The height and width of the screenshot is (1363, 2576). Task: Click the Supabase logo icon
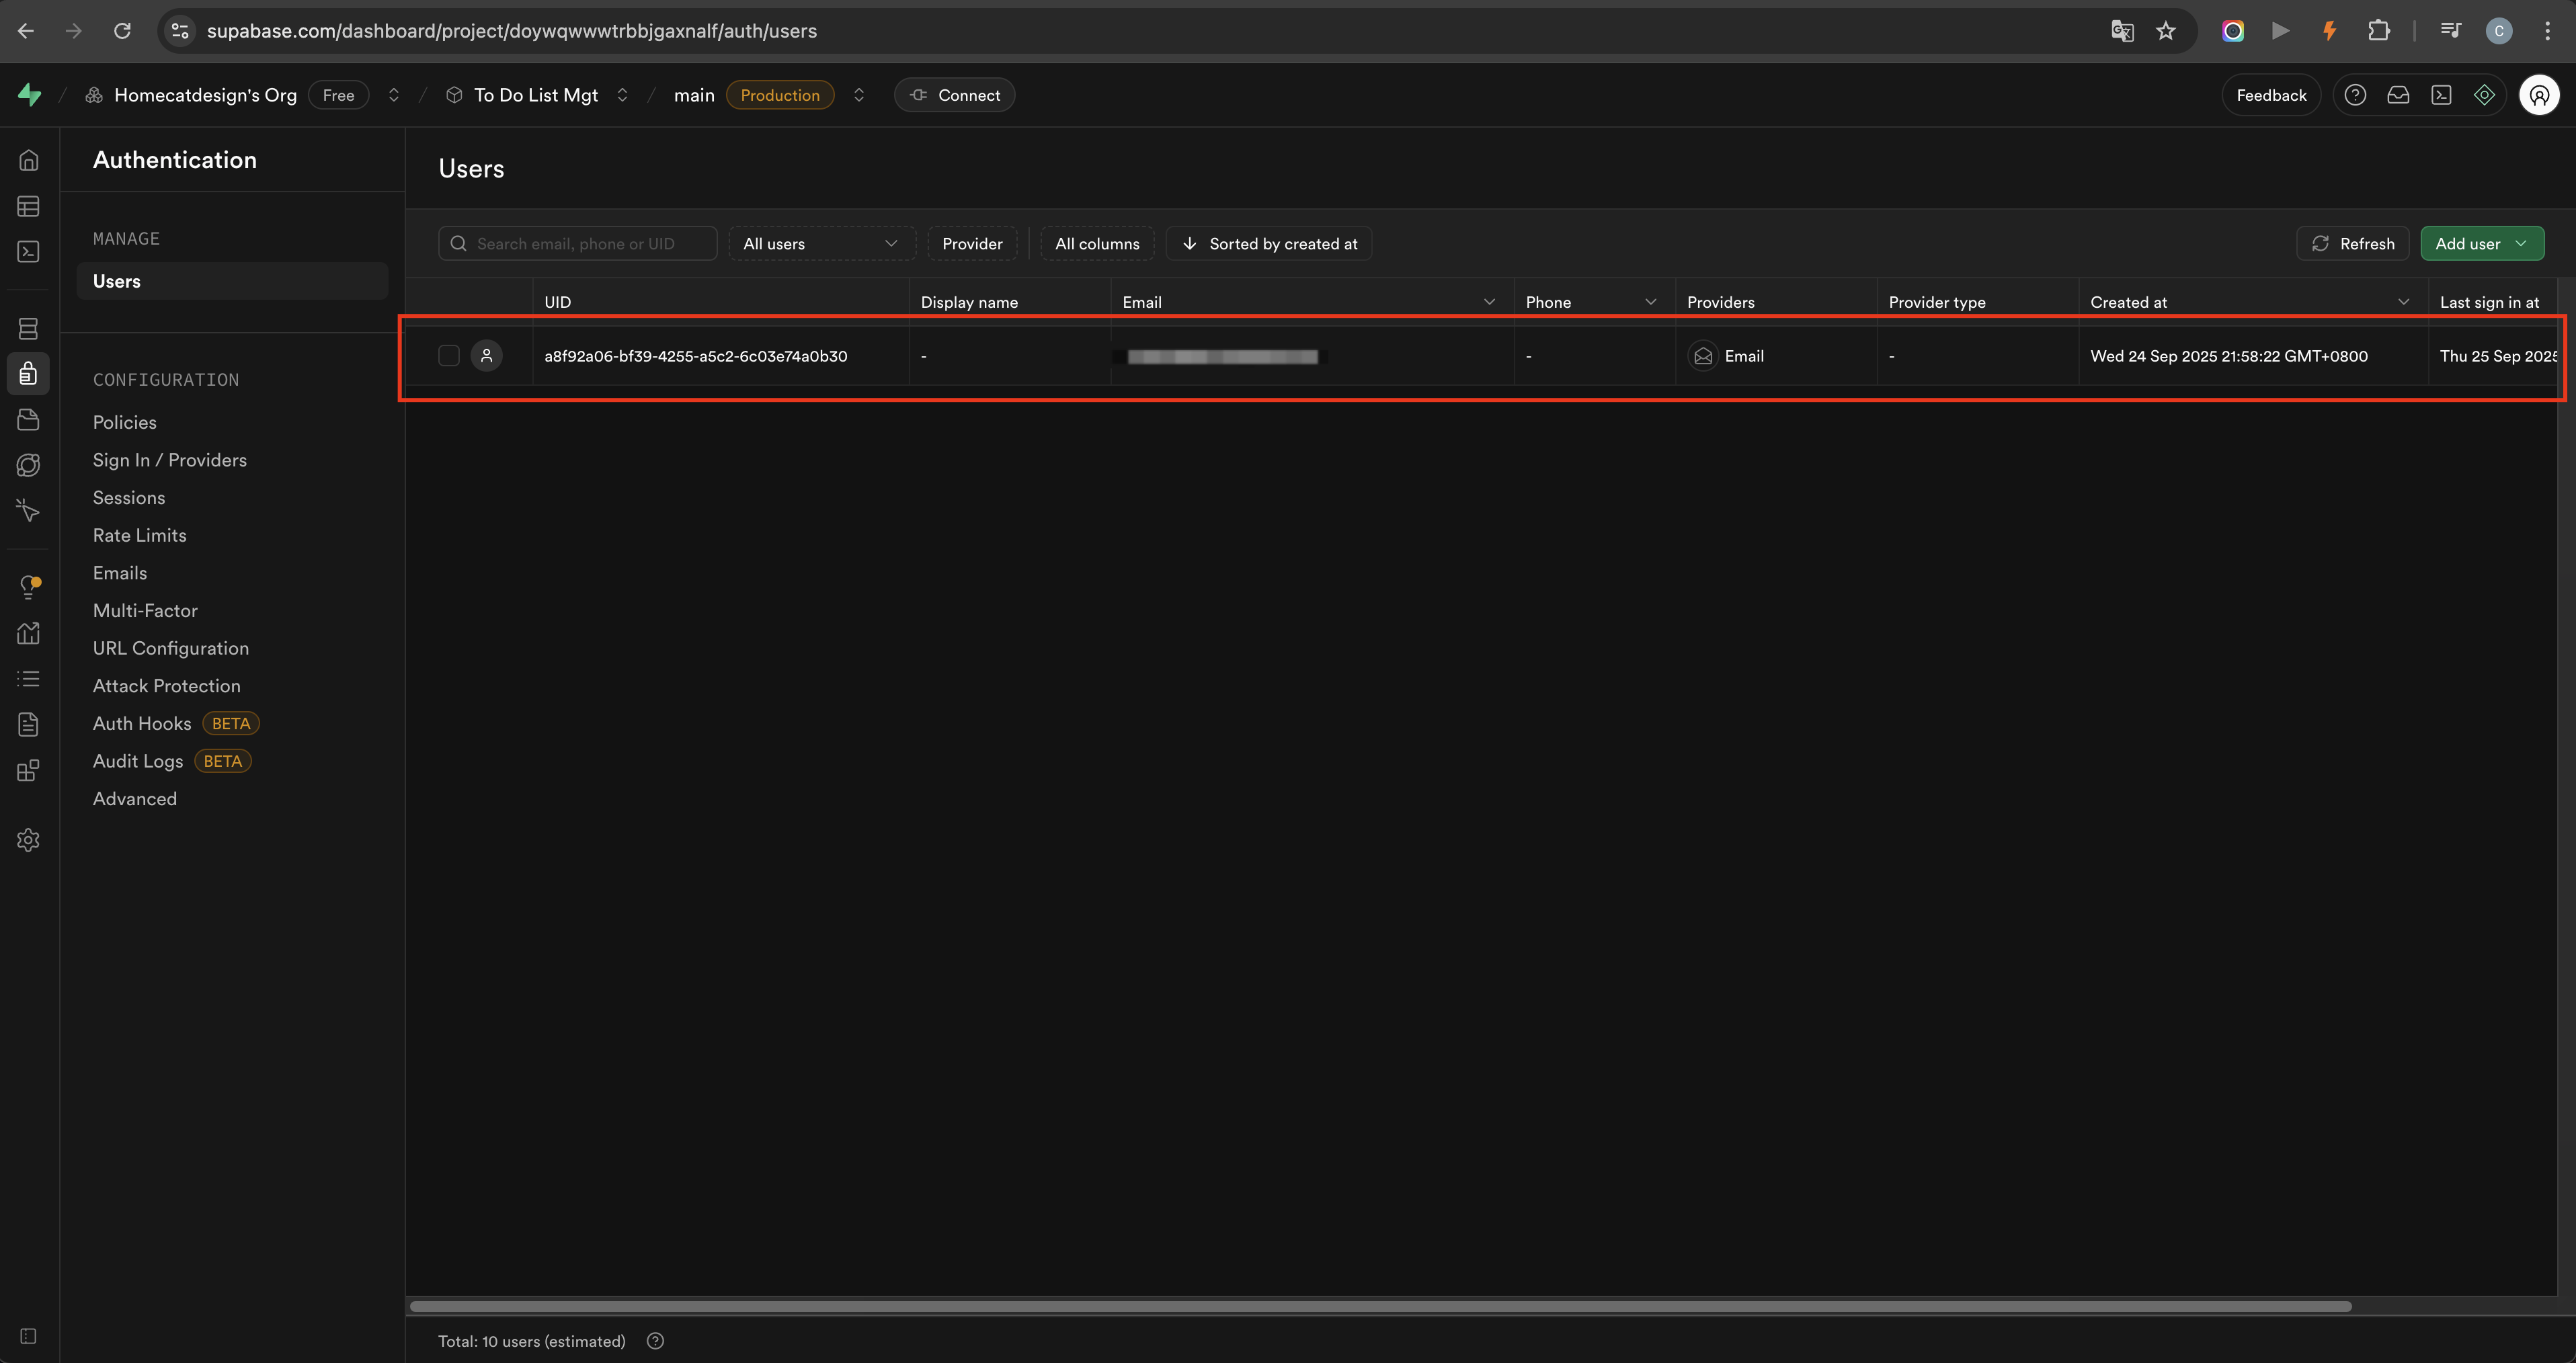(x=30, y=95)
